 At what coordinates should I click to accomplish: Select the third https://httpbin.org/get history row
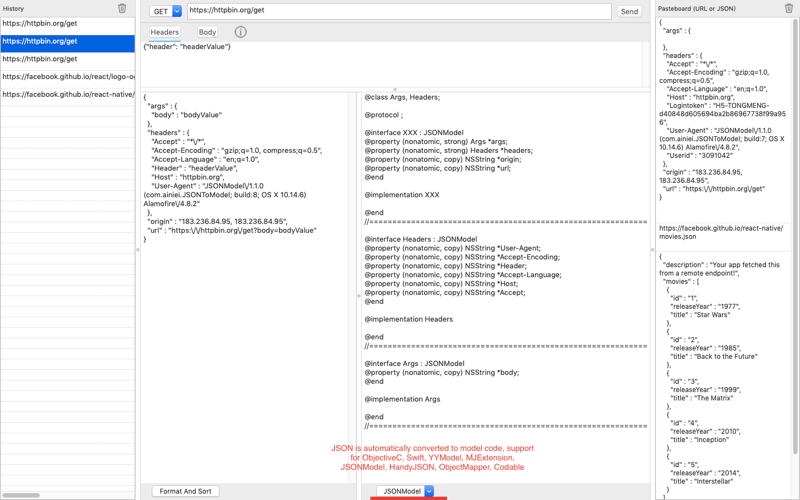(67, 59)
